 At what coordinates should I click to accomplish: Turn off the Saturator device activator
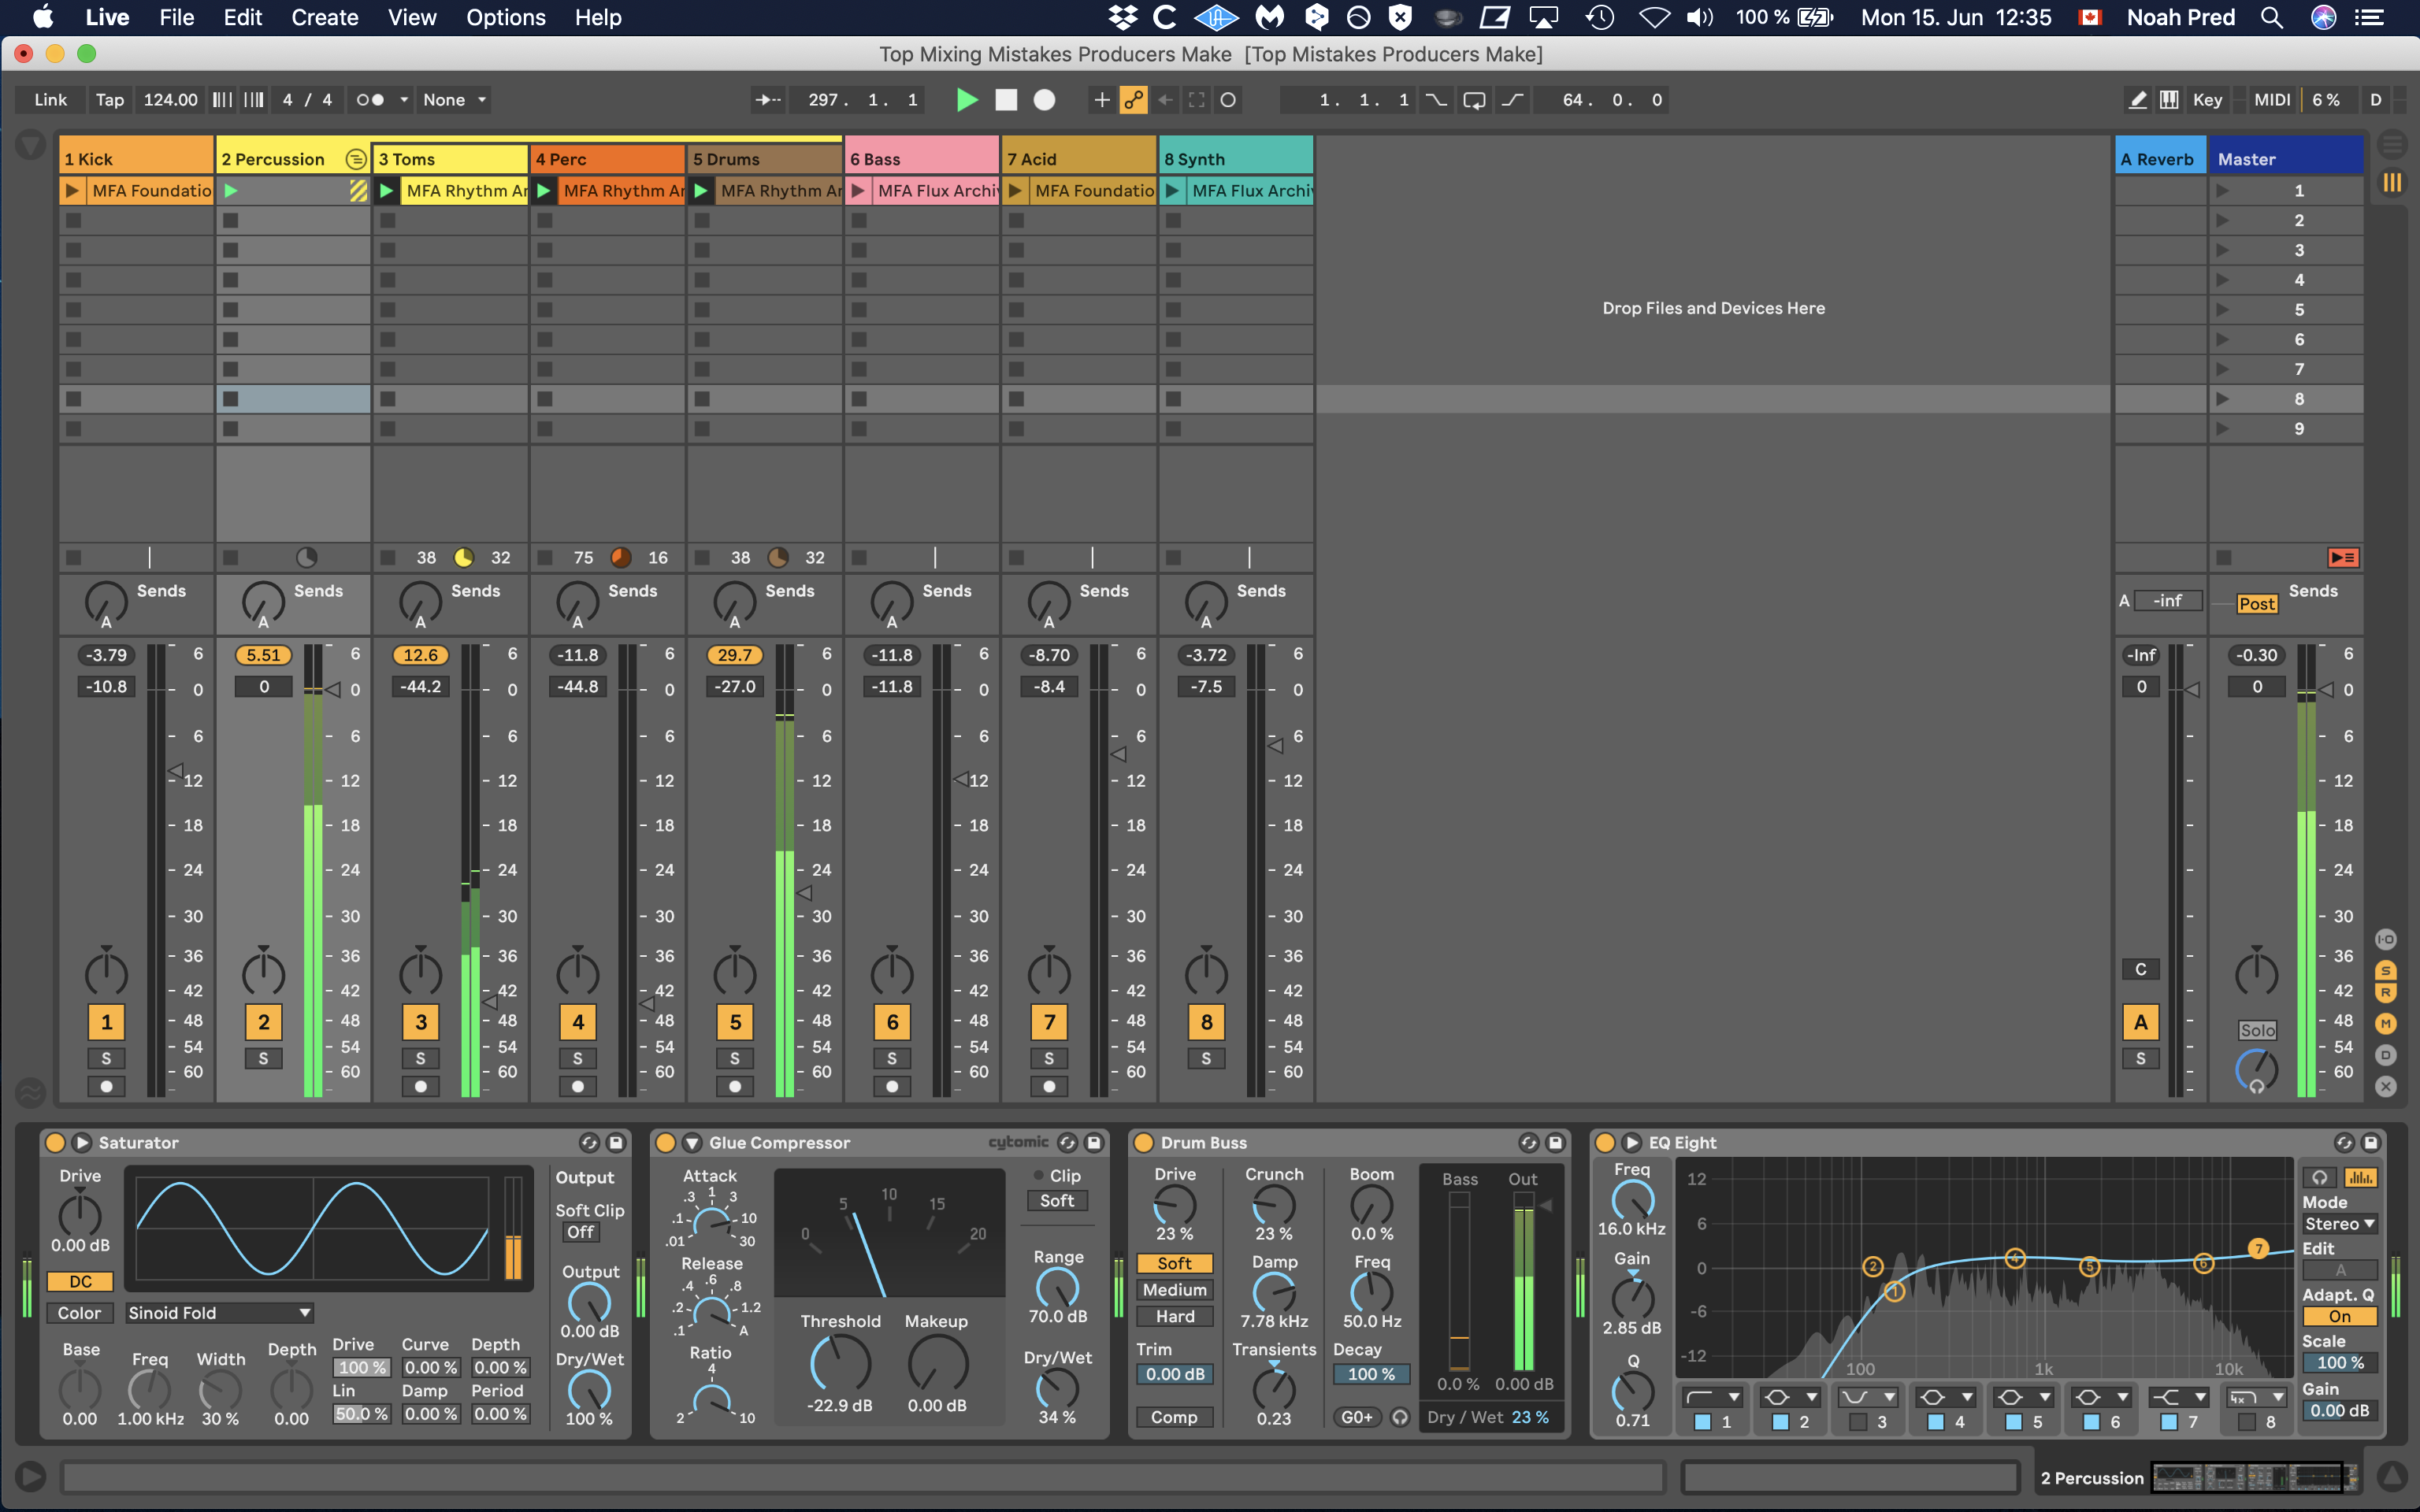click(x=55, y=1142)
